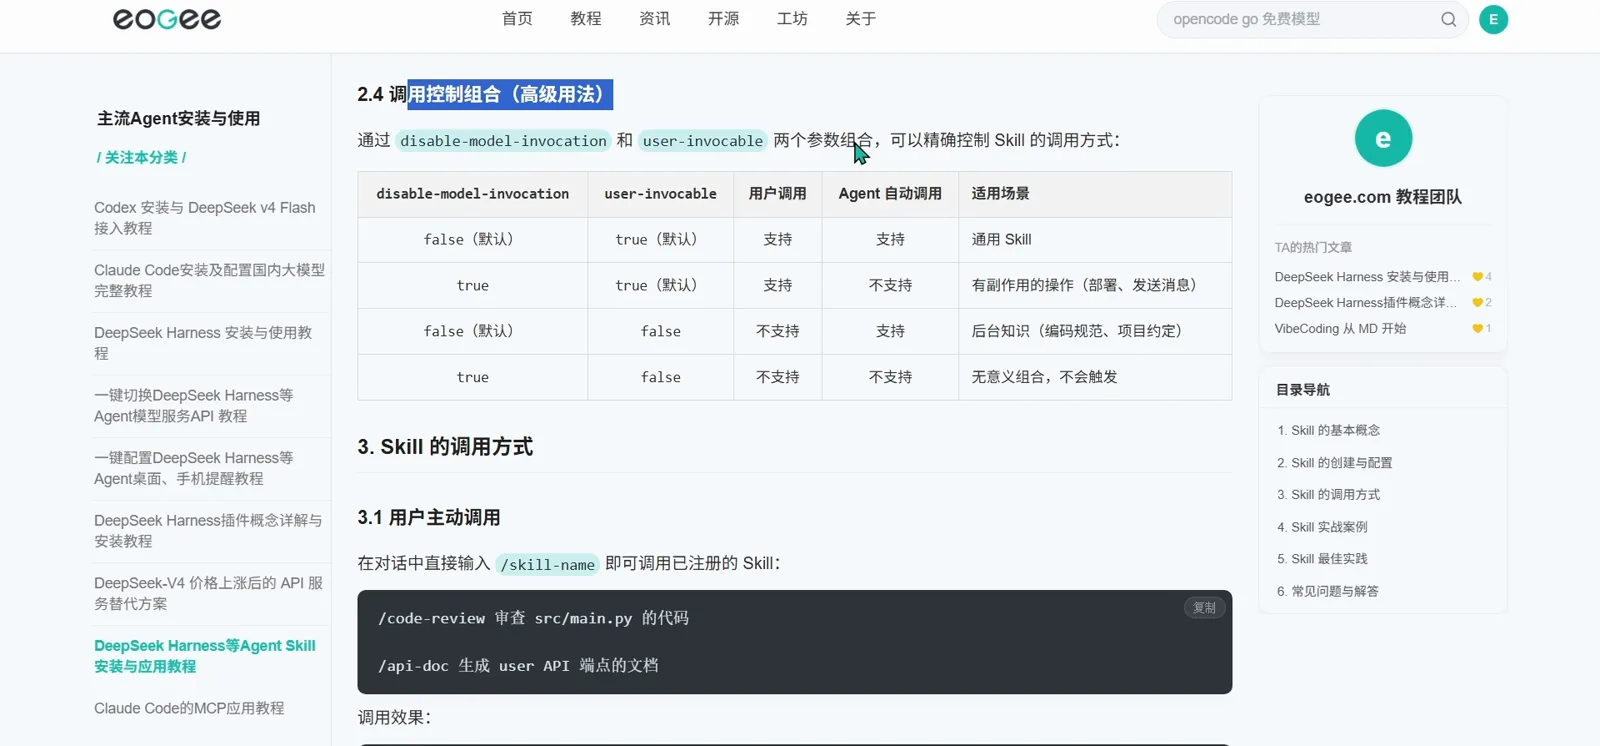Click the 关注本分类 link
The image size is (1600, 746).
[141, 157]
